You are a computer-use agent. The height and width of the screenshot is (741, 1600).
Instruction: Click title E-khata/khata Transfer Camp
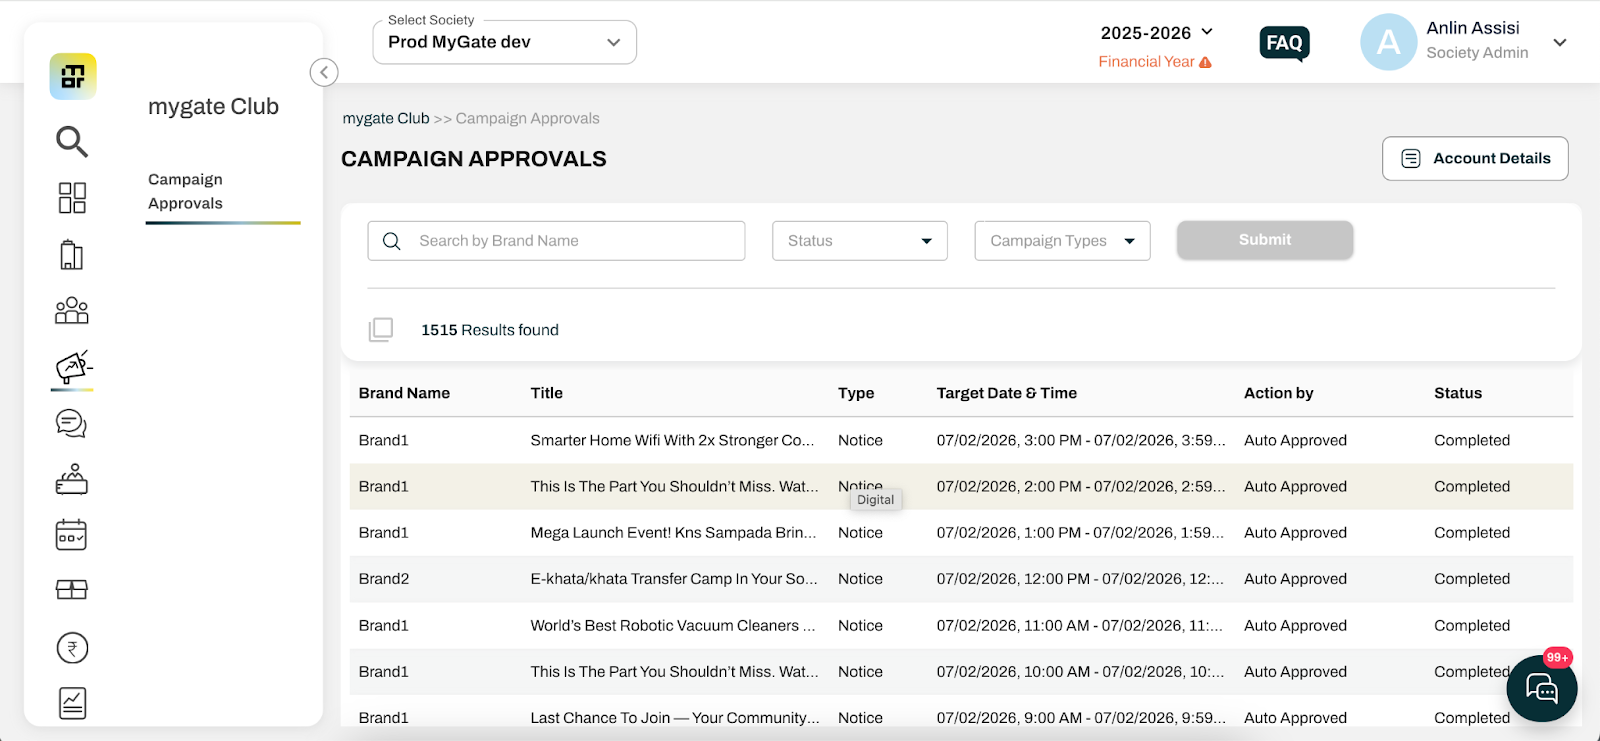pos(674,579)
